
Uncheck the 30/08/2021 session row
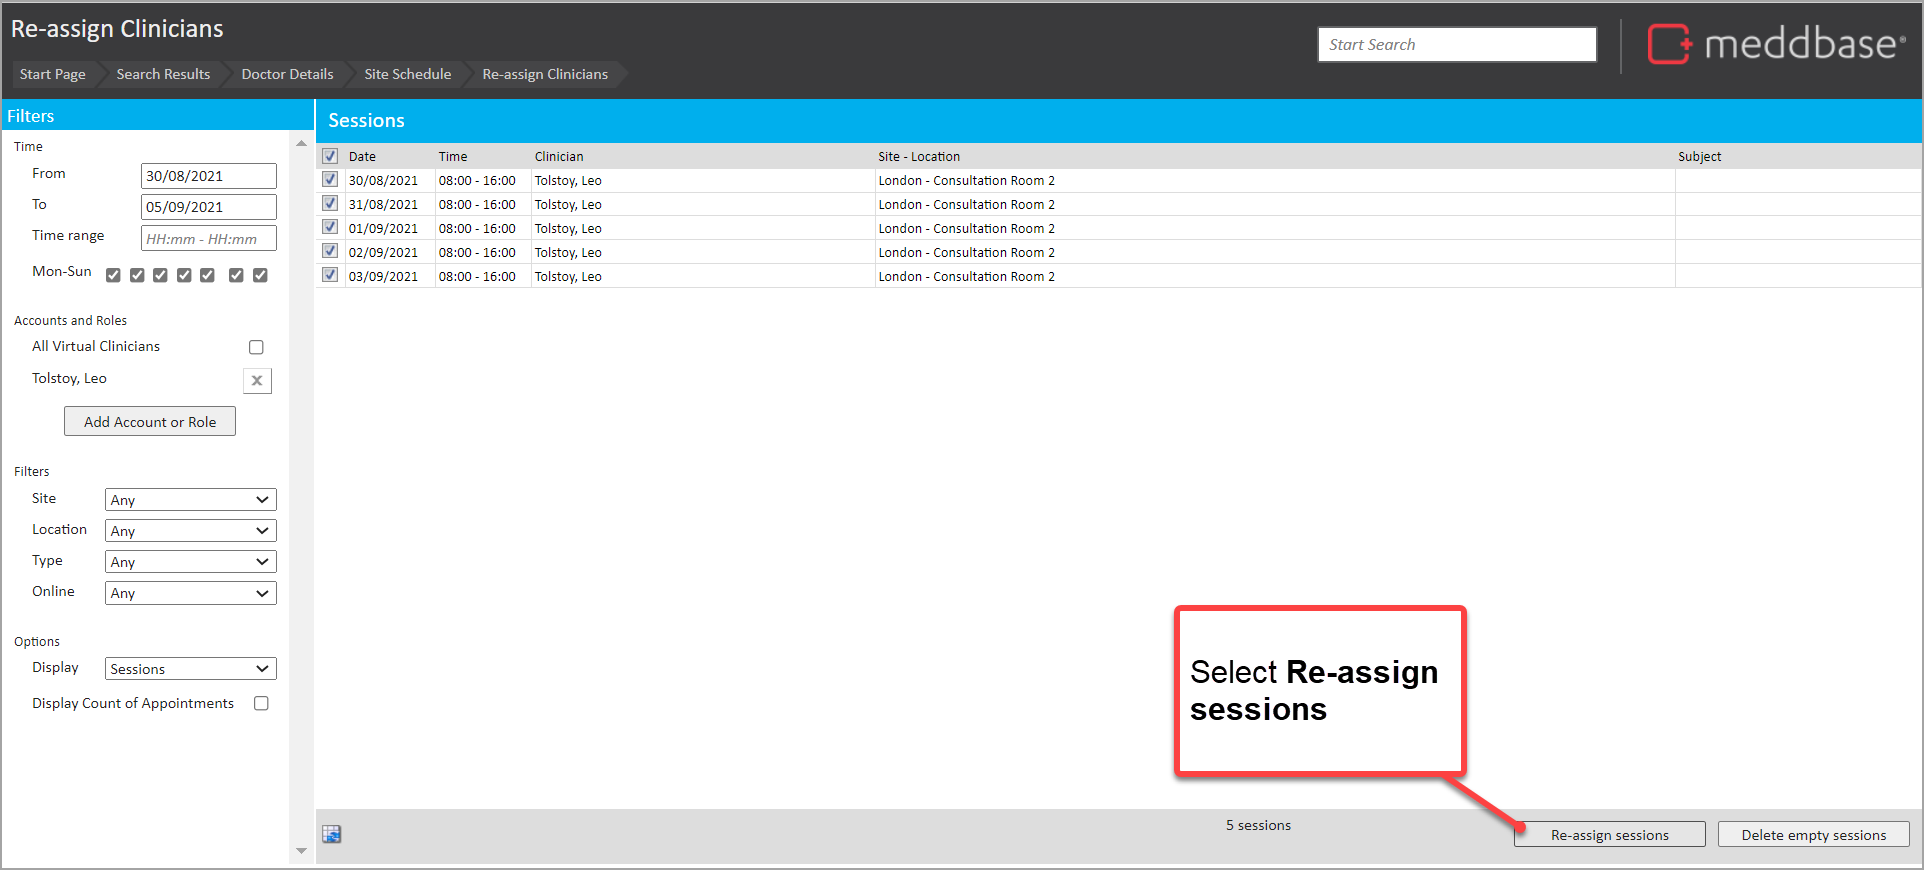click(330, 180)
